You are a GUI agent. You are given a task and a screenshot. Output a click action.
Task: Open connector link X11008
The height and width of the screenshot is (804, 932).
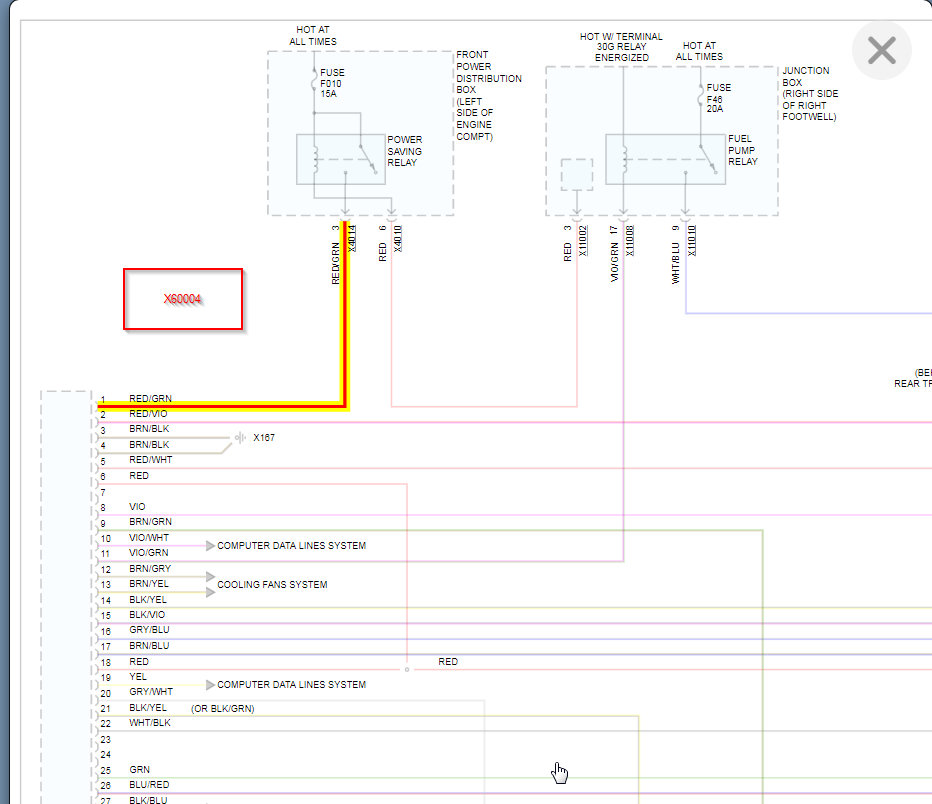click(x=629, y=241)
